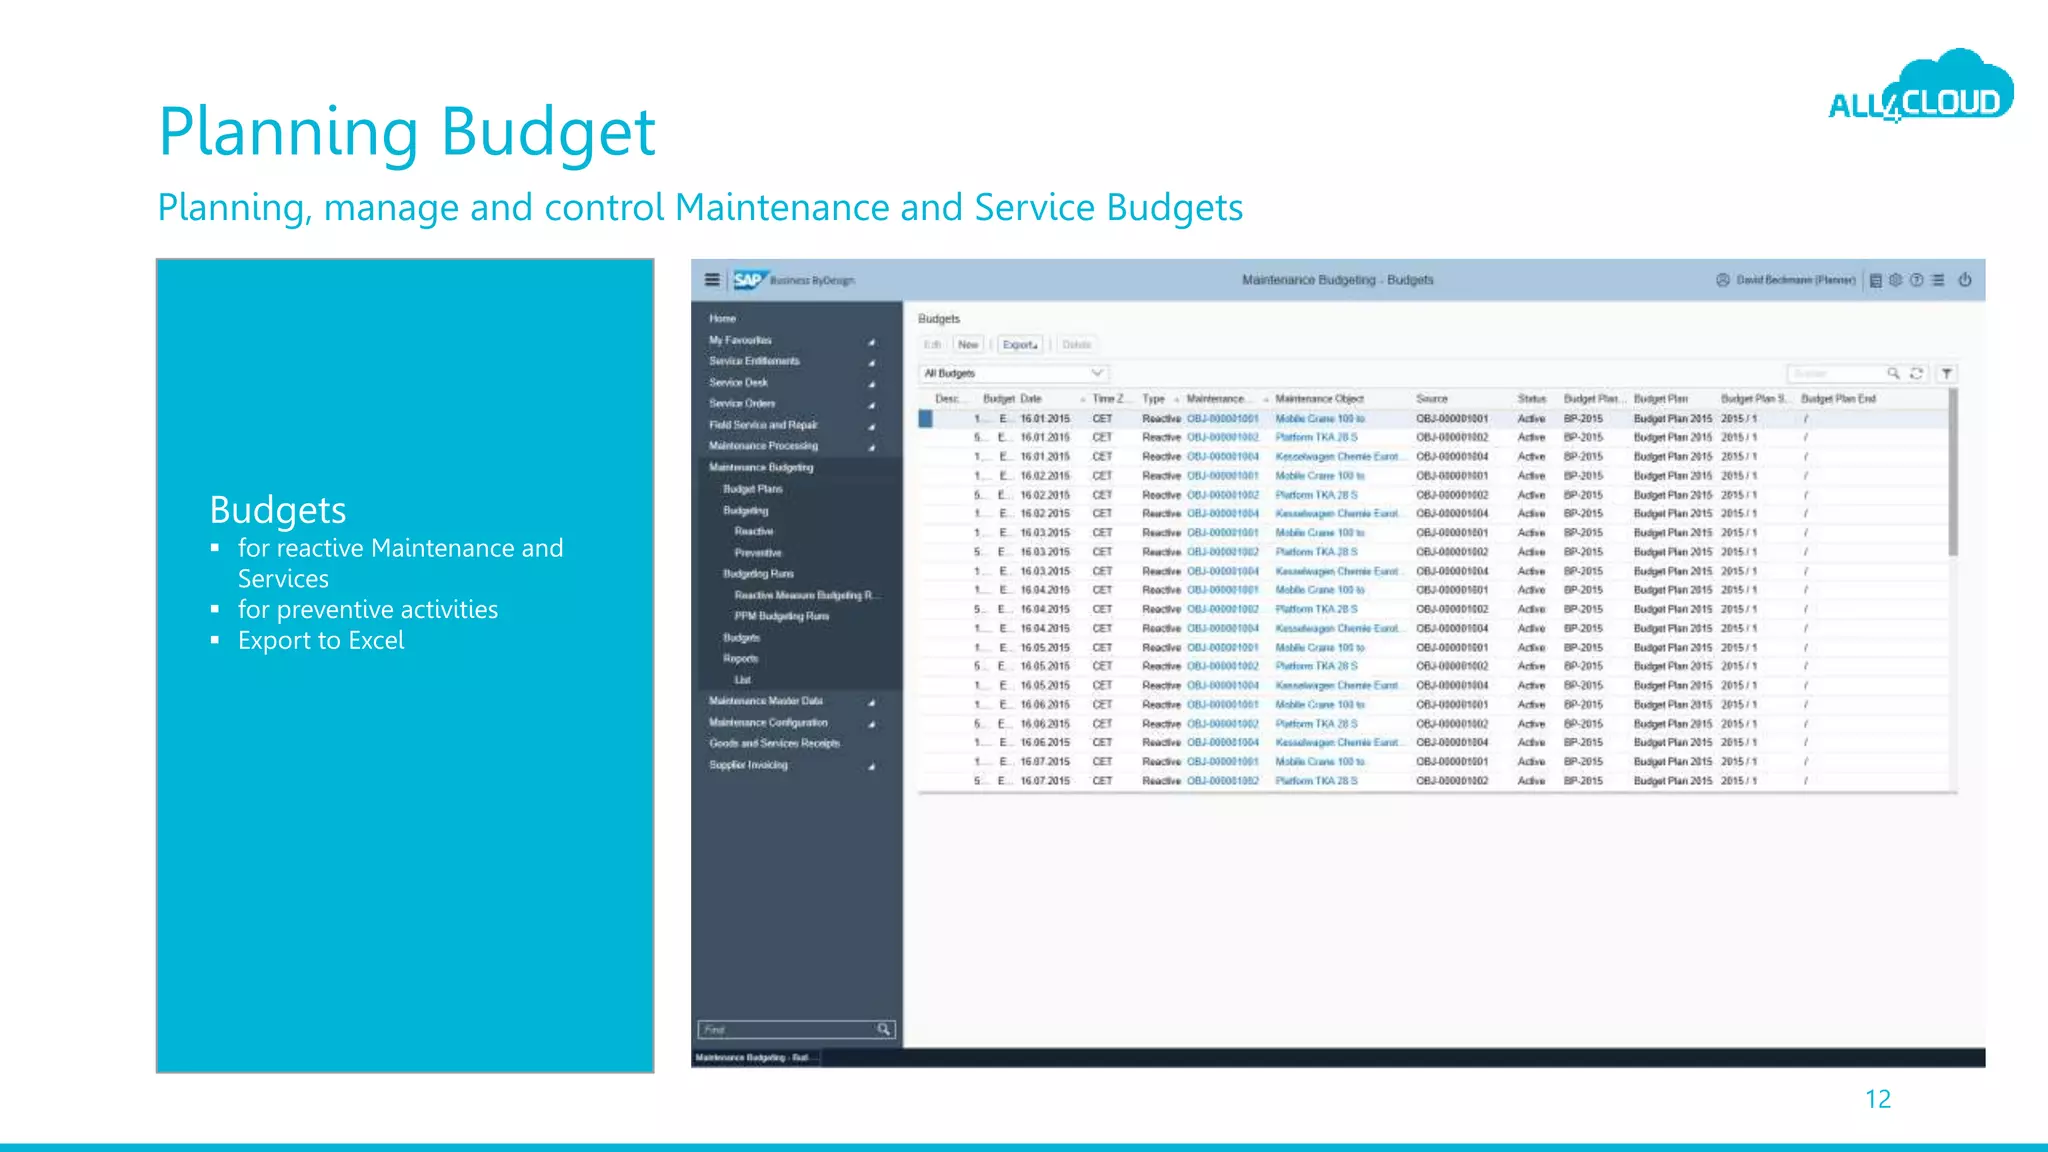2048x1152 pixels.
Task: Click the Budget Plan S... column header
Action: 1755,399
